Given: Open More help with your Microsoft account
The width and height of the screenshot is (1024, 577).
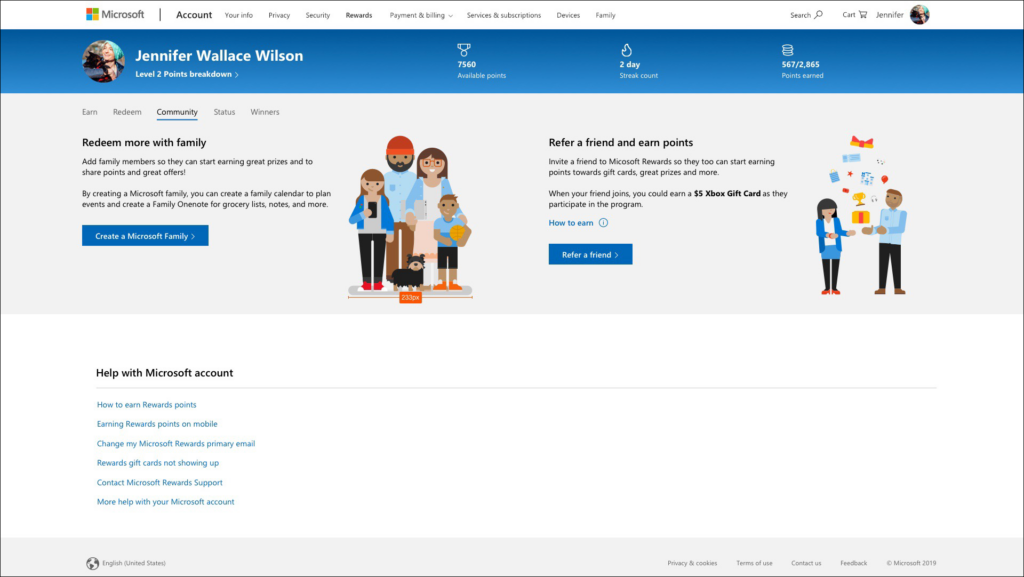Looking at the screenshot, I should (165, 502).
